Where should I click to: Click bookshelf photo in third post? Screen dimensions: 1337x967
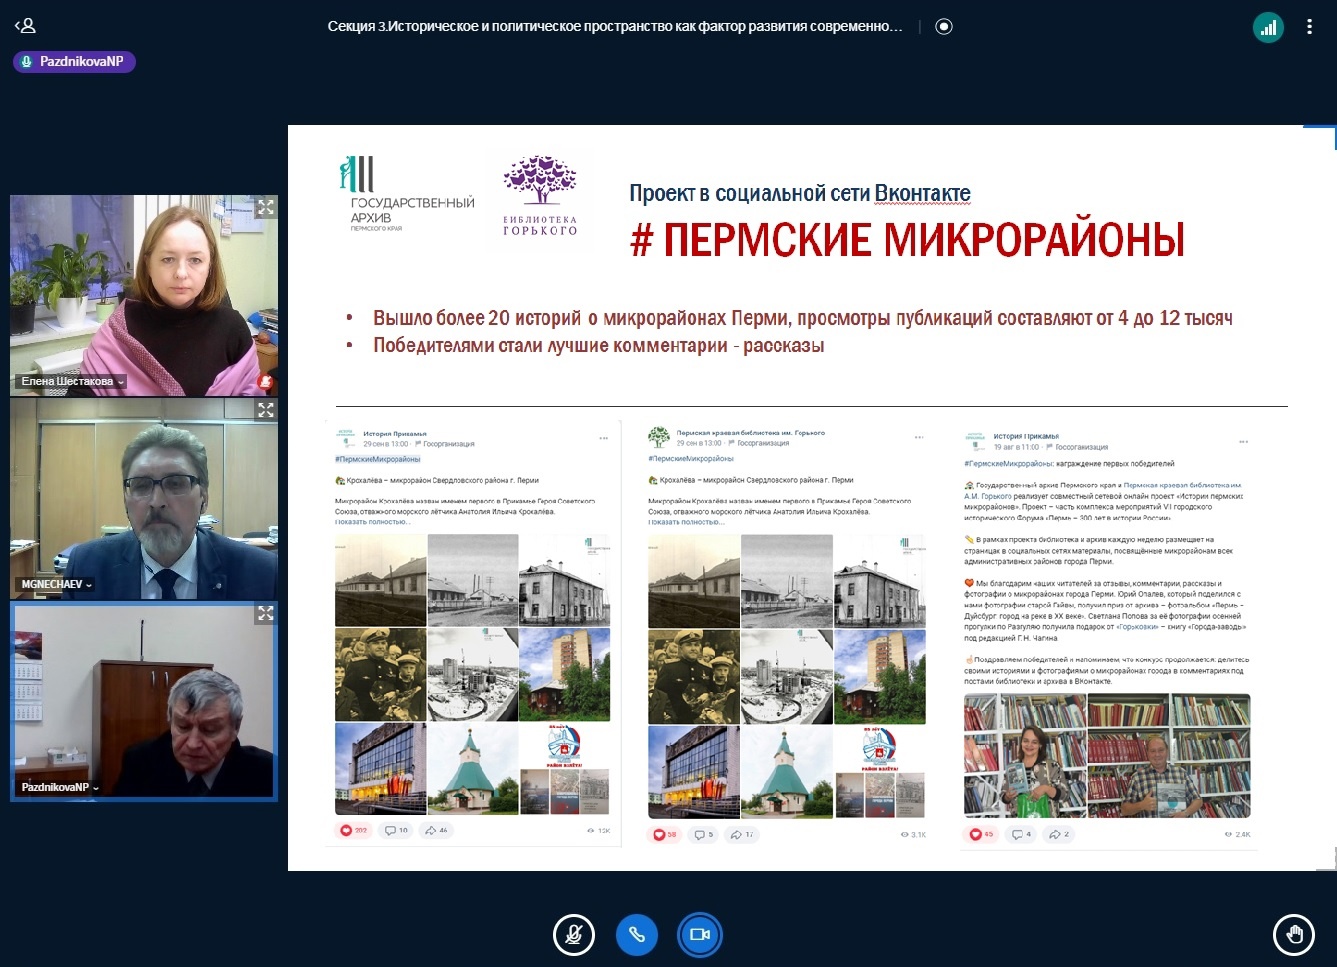click(x=1107, y=756)
